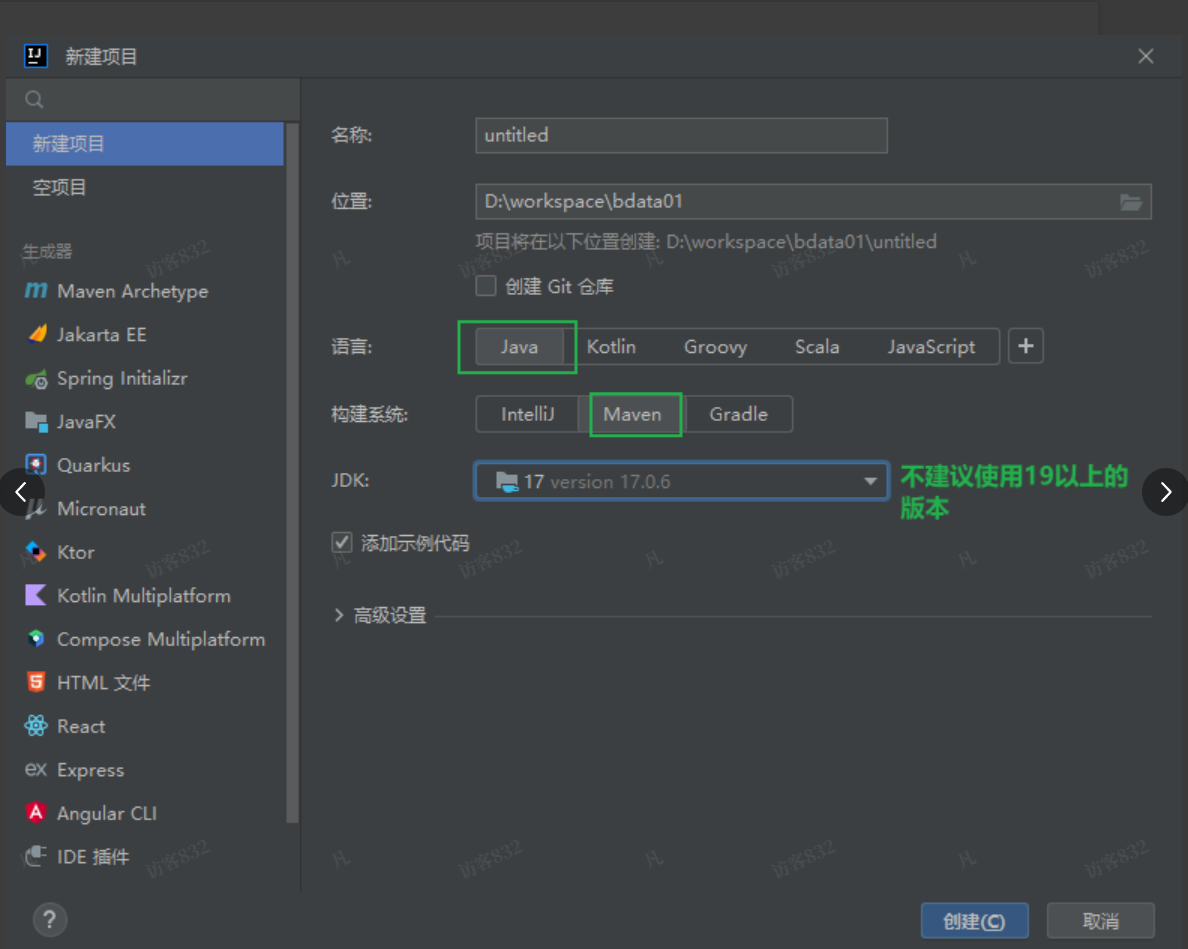Select Groovy as the language
The image size is (1188, 949).
click(x=715, y=347)
